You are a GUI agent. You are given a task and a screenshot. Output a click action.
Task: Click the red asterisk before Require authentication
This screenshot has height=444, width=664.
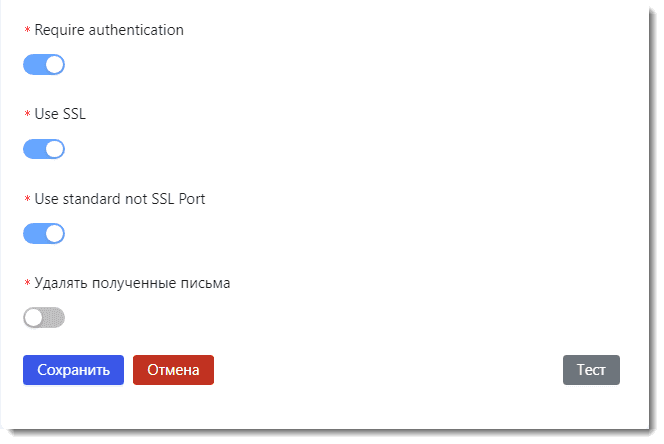point(27,31)
